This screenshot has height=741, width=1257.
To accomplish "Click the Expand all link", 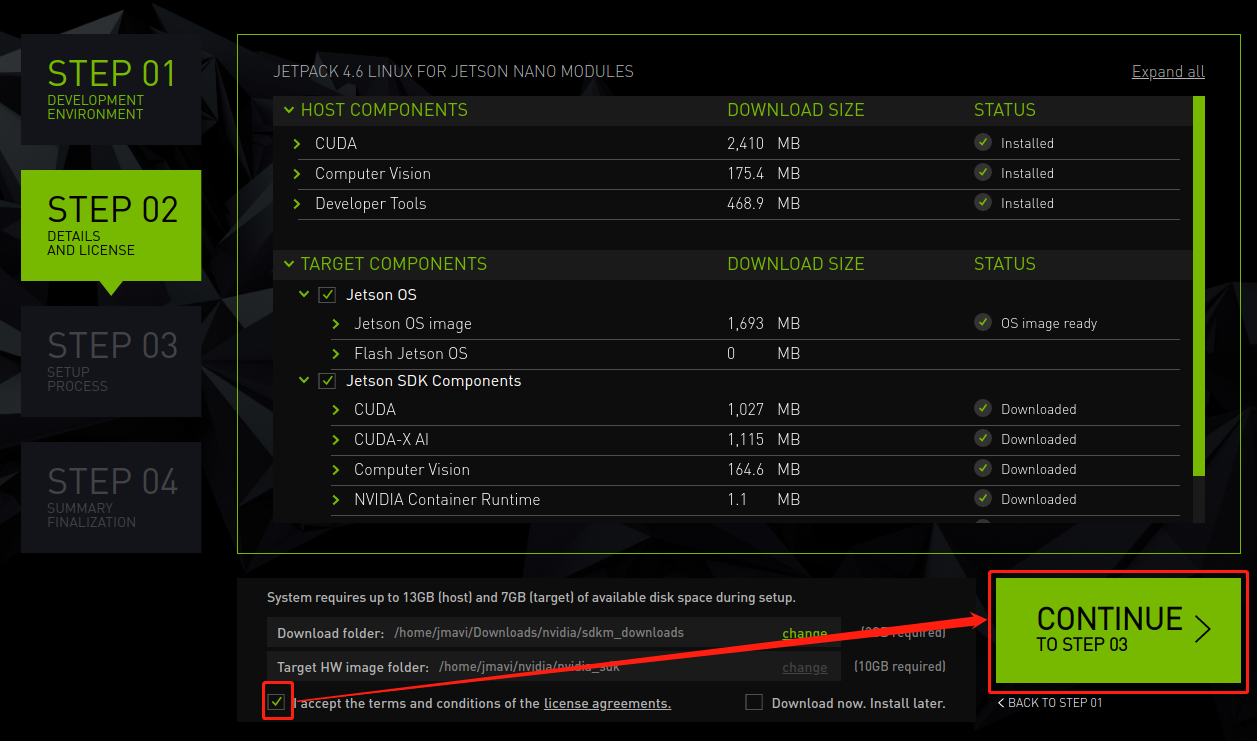I will [1168, 72].
